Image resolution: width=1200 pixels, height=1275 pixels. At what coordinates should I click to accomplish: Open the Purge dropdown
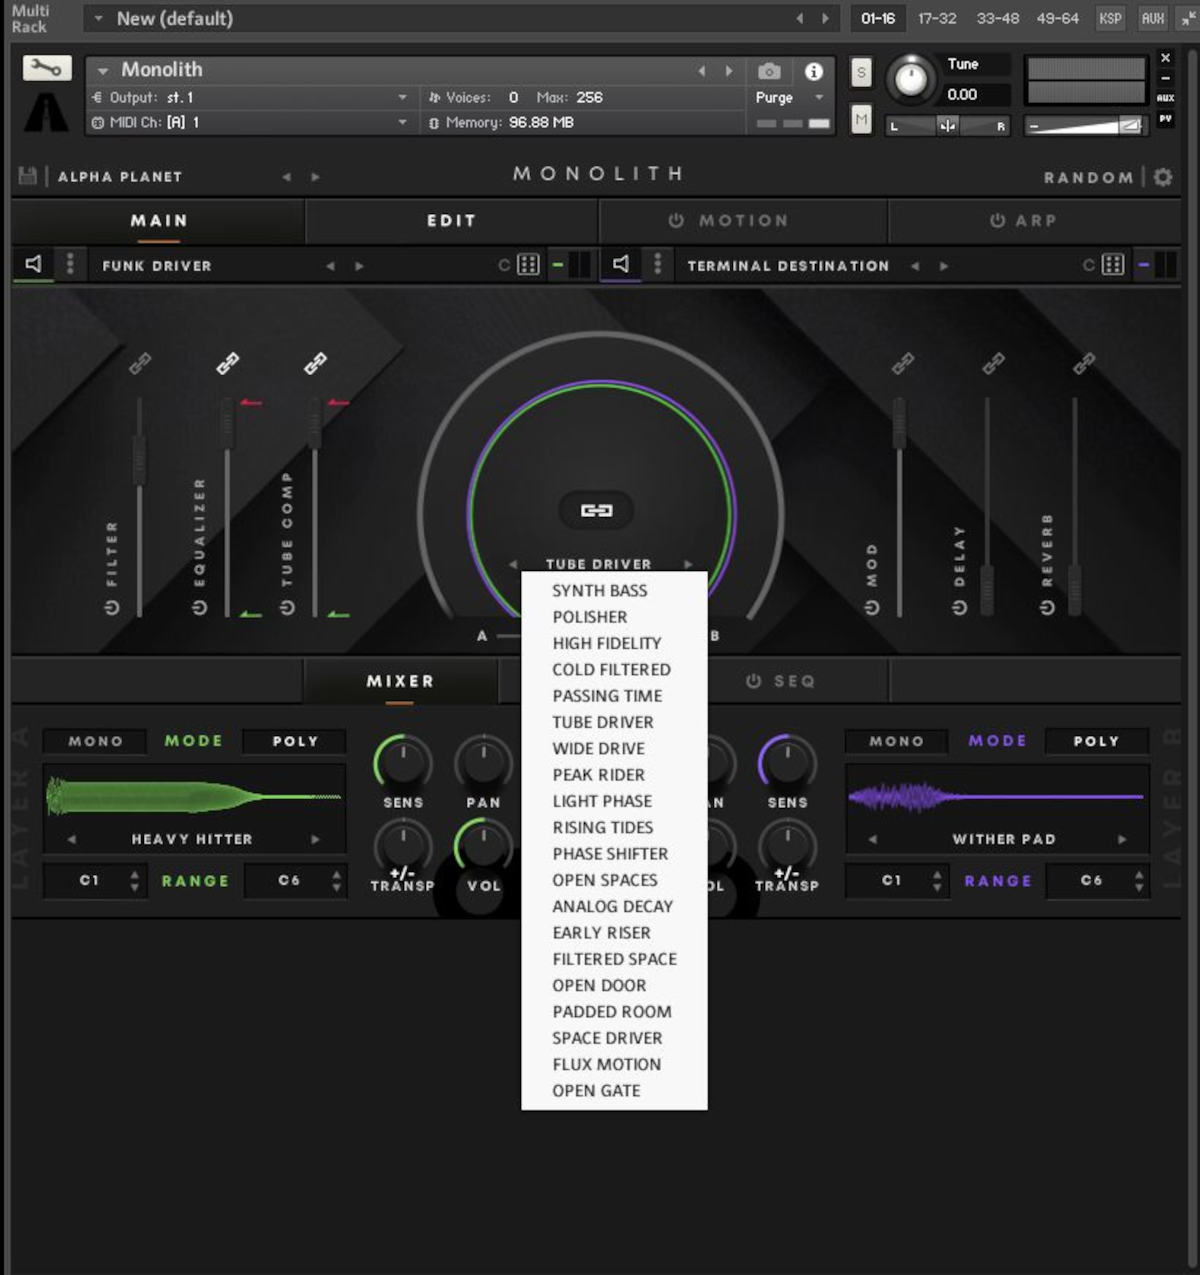819,97
